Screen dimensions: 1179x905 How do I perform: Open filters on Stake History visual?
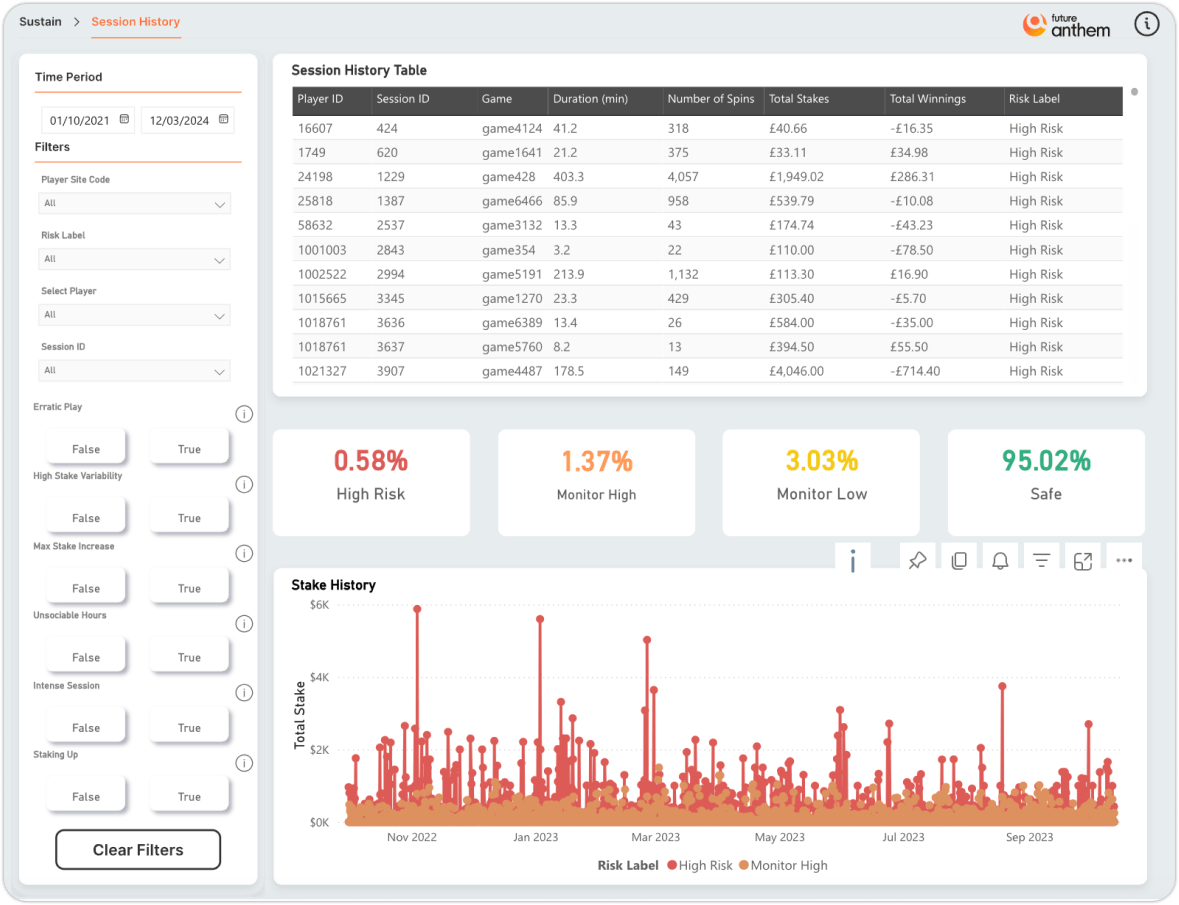1041,561
